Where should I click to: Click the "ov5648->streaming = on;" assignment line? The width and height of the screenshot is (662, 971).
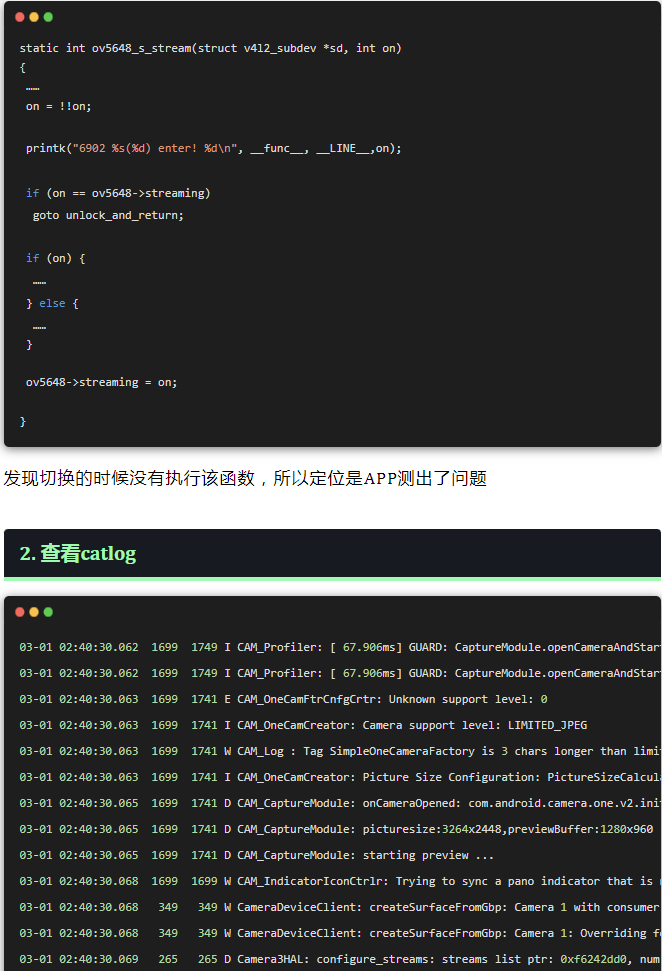(101, 382)
